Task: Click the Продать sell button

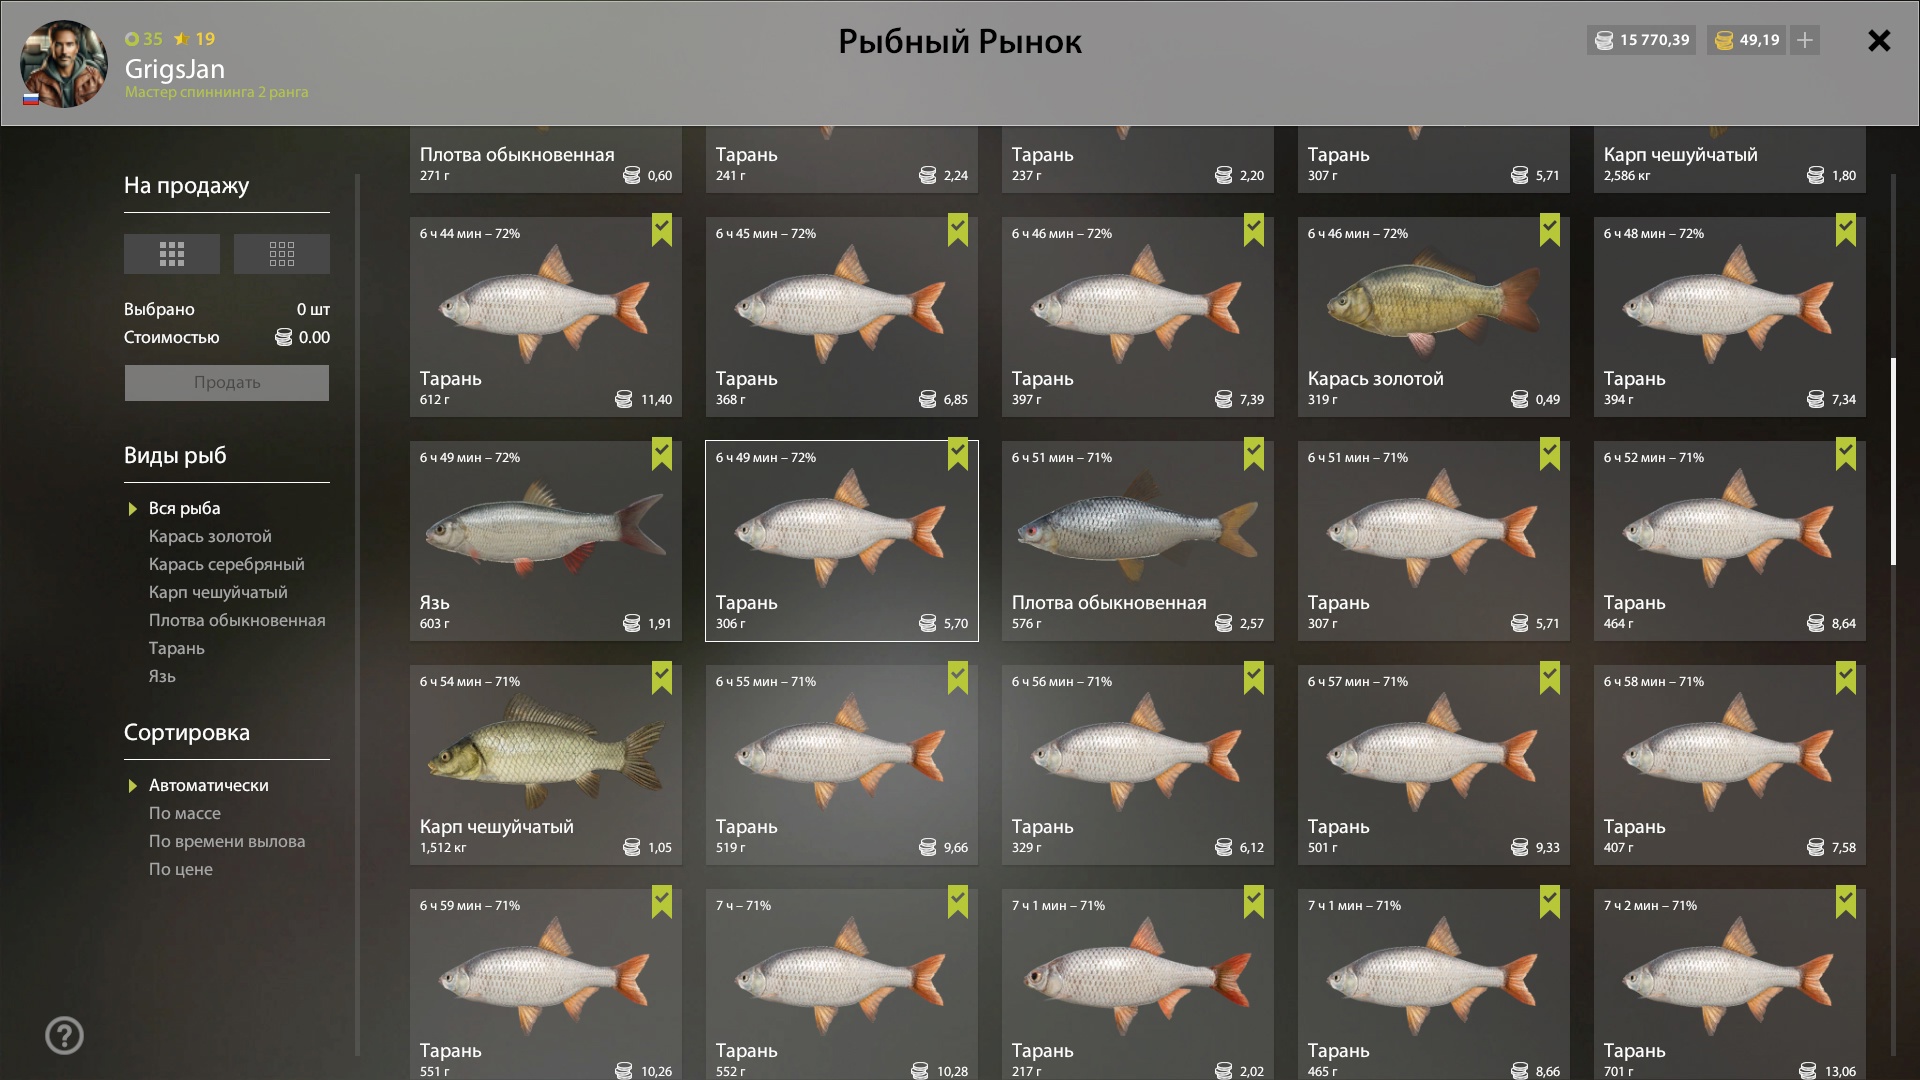Action: point(227,383)
